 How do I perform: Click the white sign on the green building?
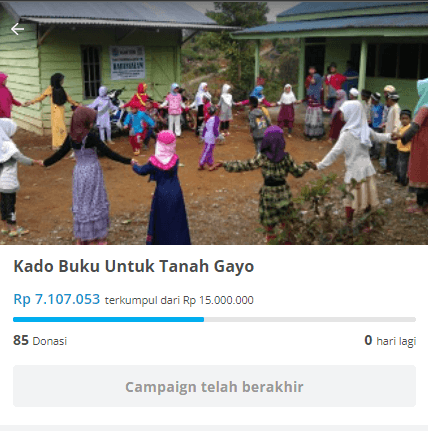tap(128, 63)
